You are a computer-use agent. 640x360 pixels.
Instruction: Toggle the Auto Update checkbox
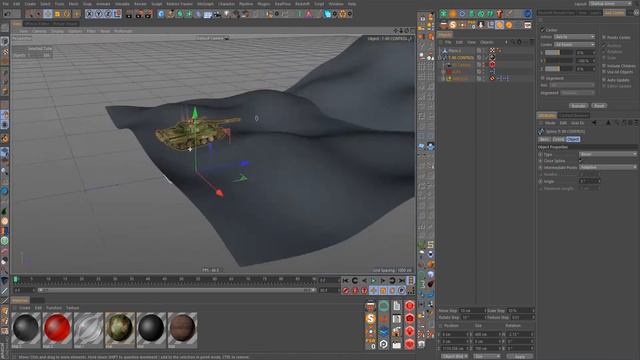click(x=604, y=80)
